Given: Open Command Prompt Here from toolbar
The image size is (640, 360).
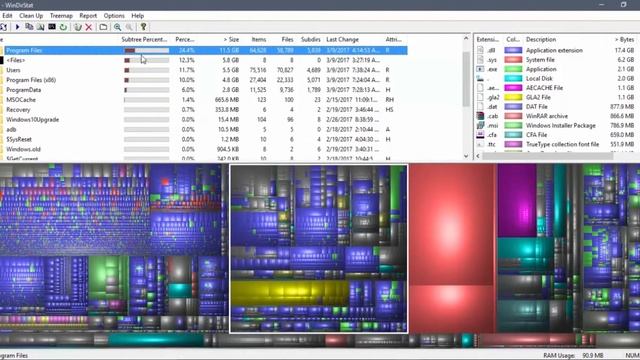Looking at the screenshot, I should 52,27.
